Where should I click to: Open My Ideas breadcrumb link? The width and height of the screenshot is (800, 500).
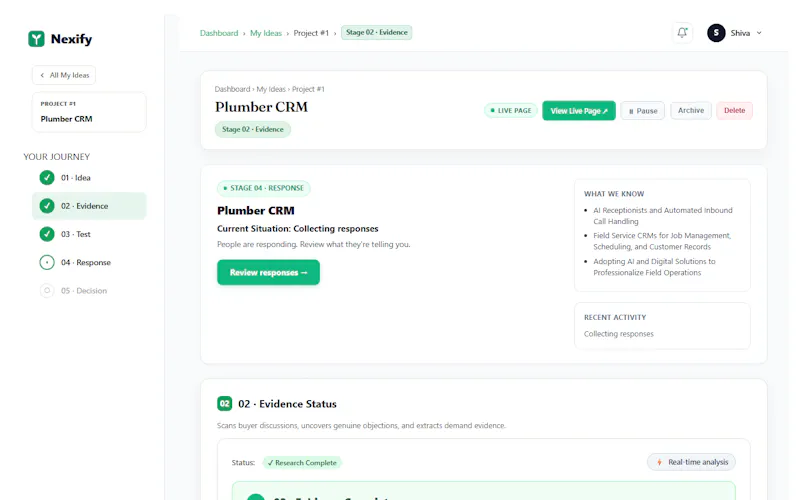click(266, 33)
